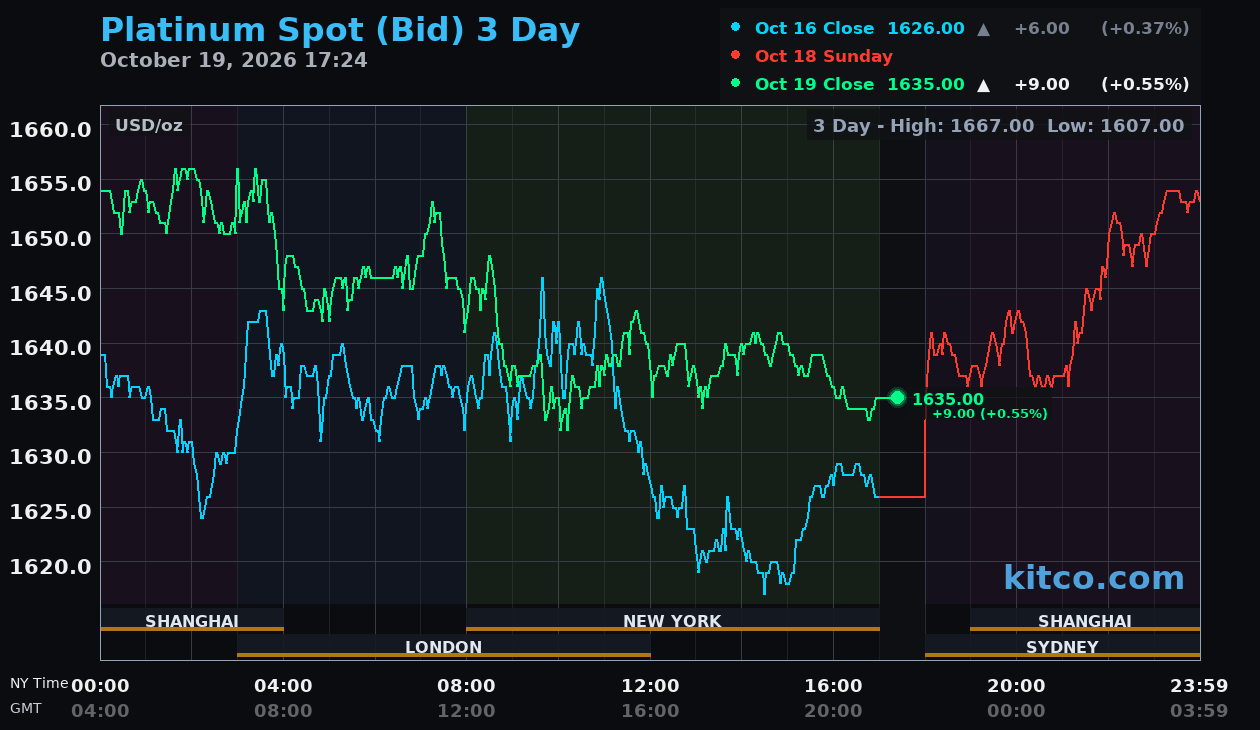
Task: Click the 1620.0 y-axis label
Action: pos(51,565)
